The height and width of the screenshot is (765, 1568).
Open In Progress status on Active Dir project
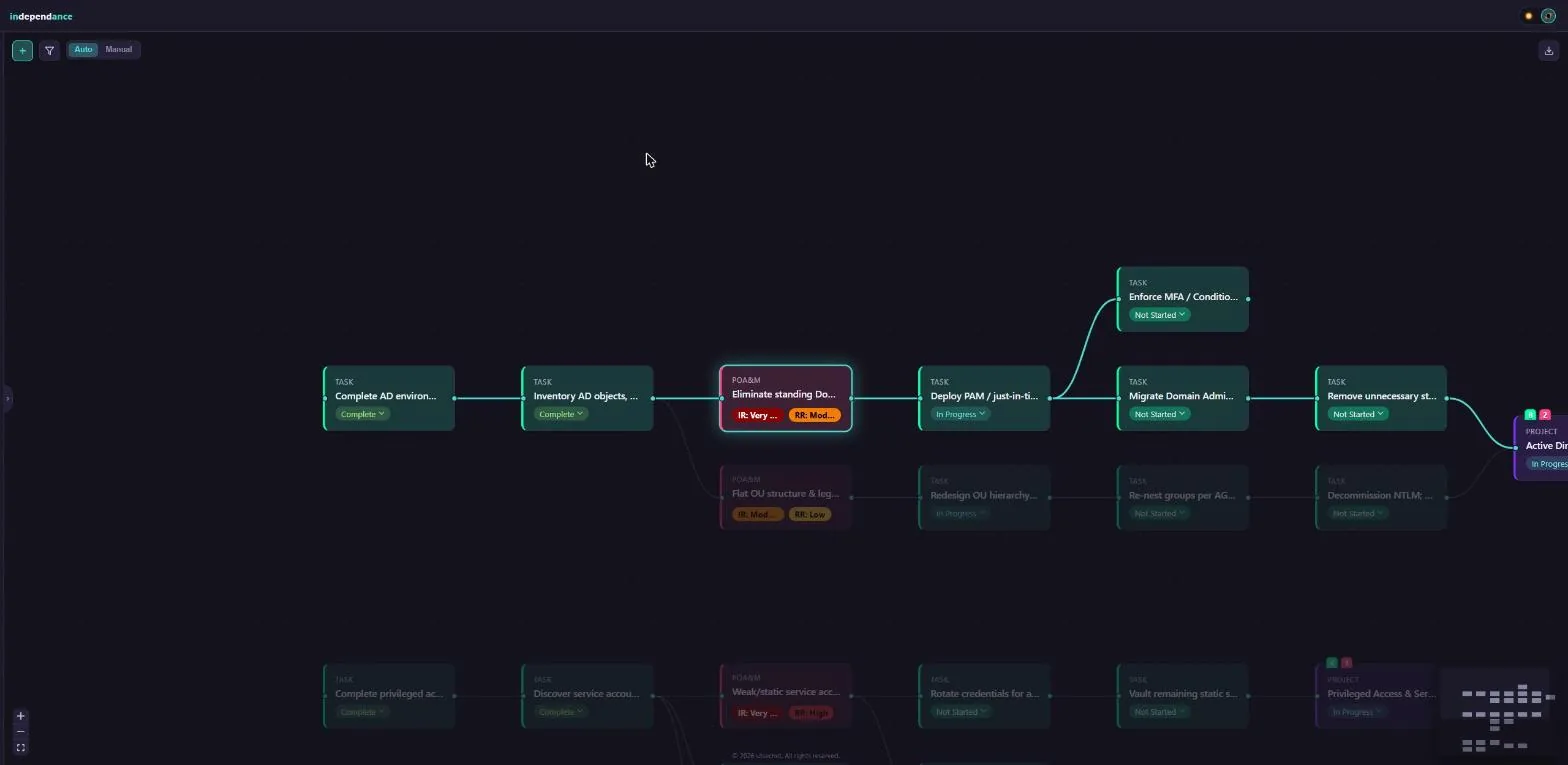(1548, 464)
